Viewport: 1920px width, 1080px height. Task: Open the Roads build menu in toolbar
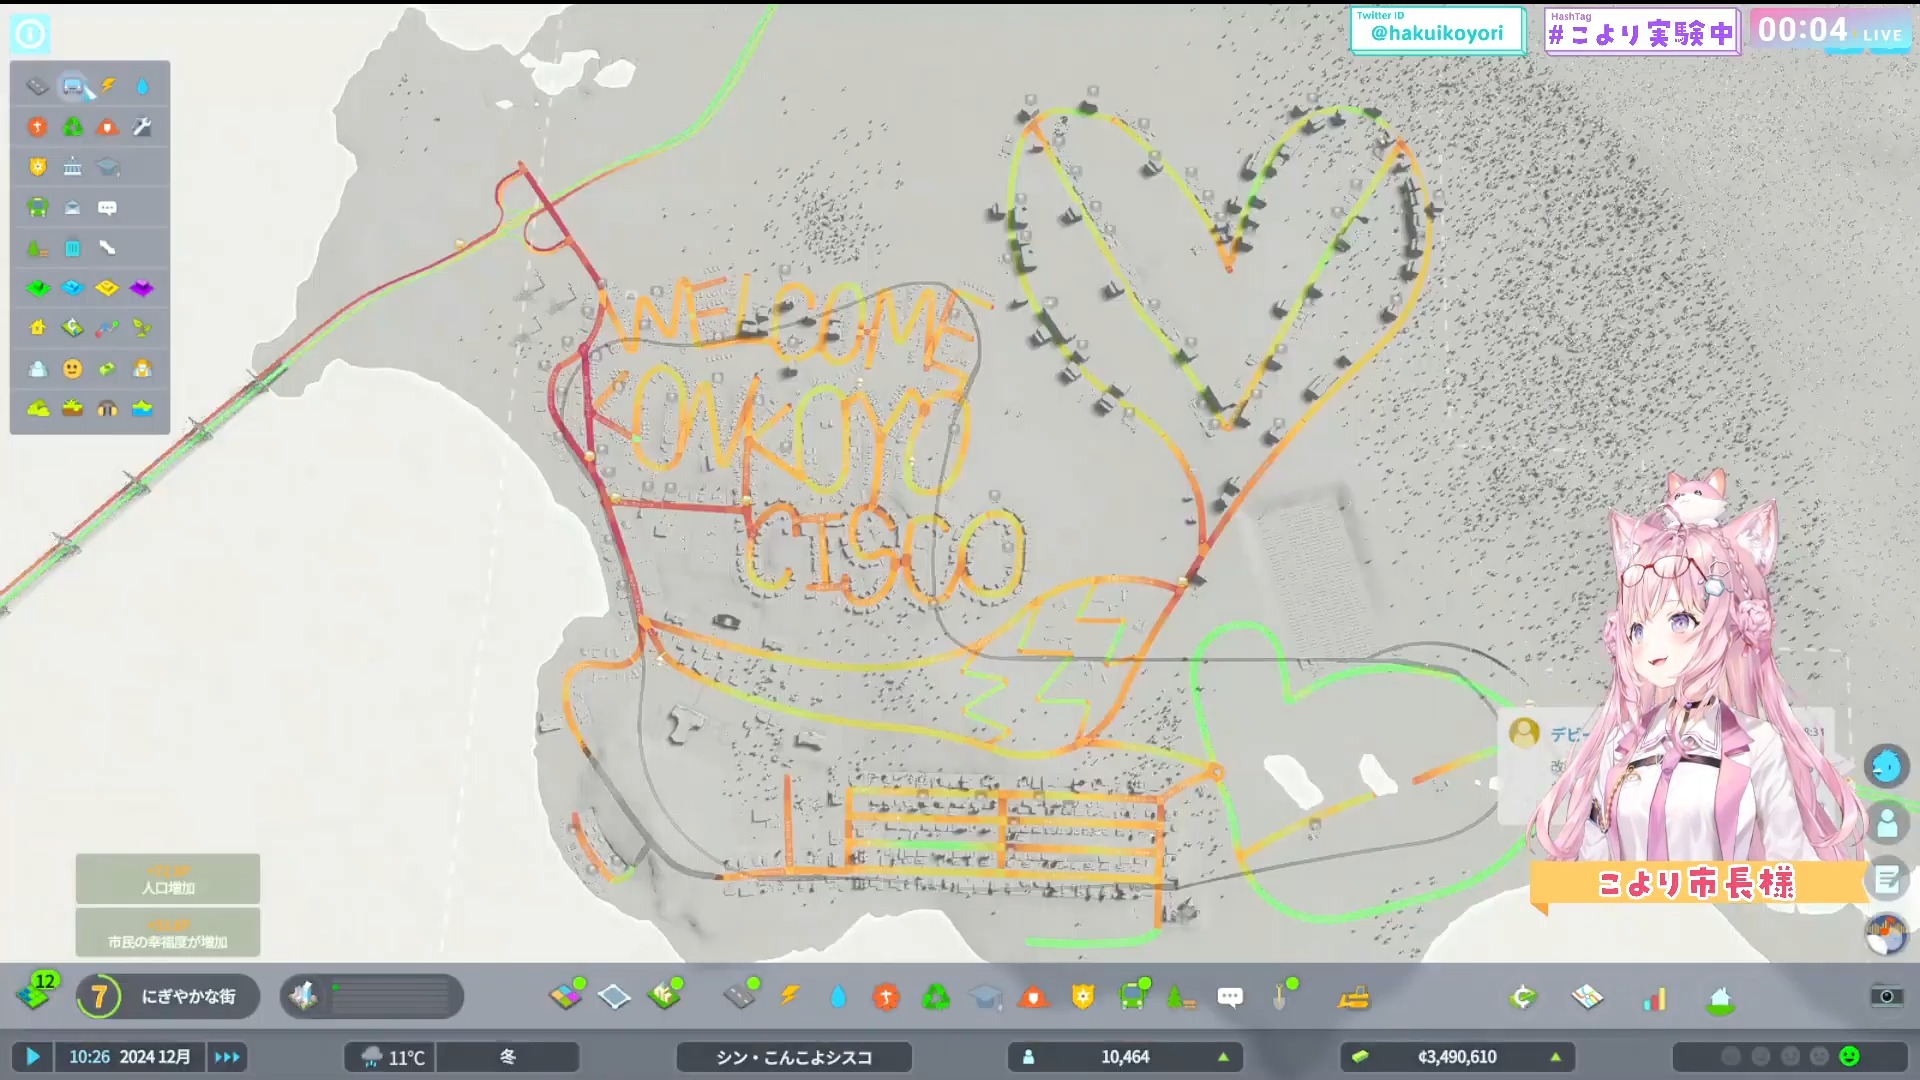(740, 996)
